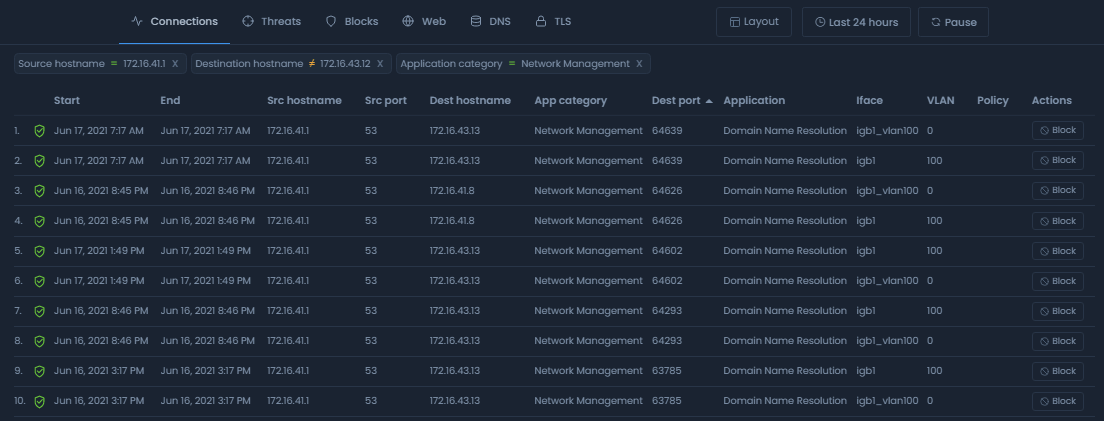Open the Blocks tab

click(351, 22)
